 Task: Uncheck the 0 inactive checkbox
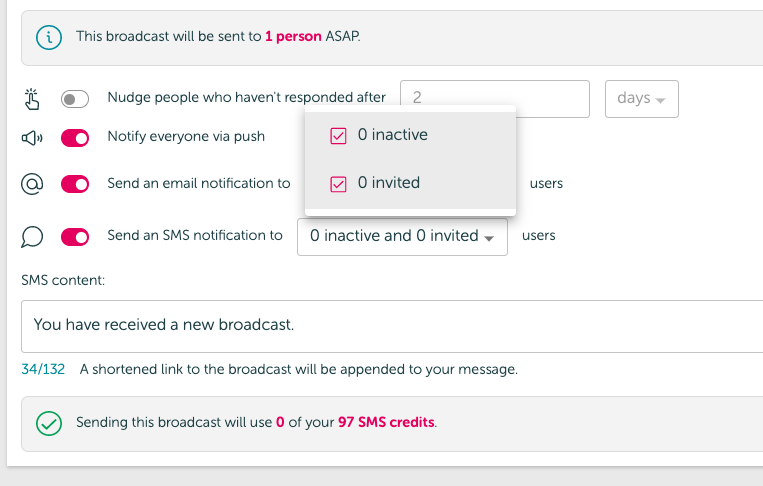pos(338,136)
